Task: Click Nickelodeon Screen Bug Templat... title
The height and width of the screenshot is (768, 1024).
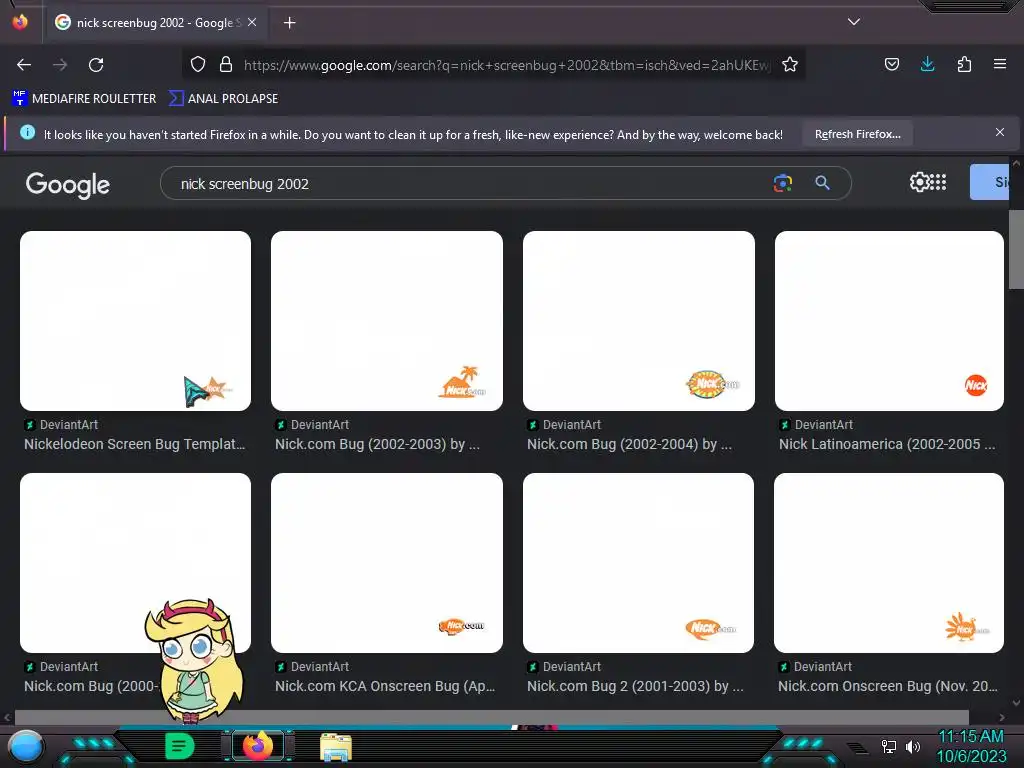Action: point(135,444)
